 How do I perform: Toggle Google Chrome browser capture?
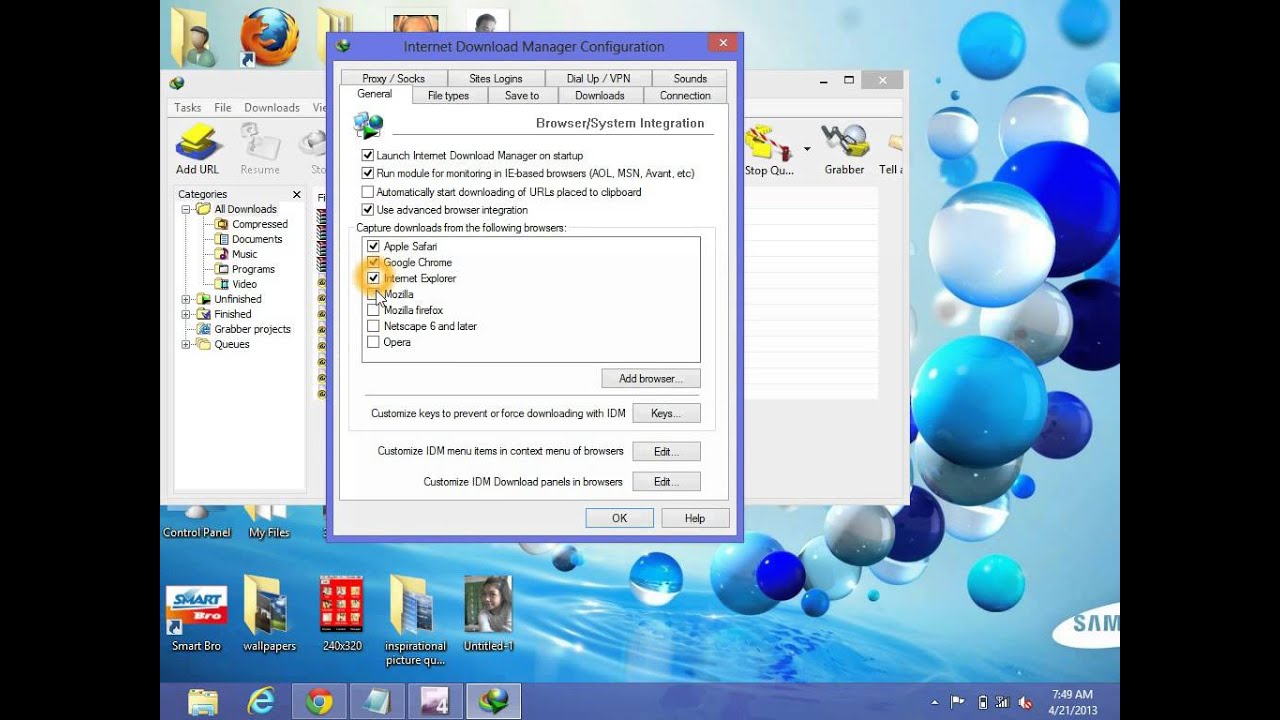tap(373, 262)
